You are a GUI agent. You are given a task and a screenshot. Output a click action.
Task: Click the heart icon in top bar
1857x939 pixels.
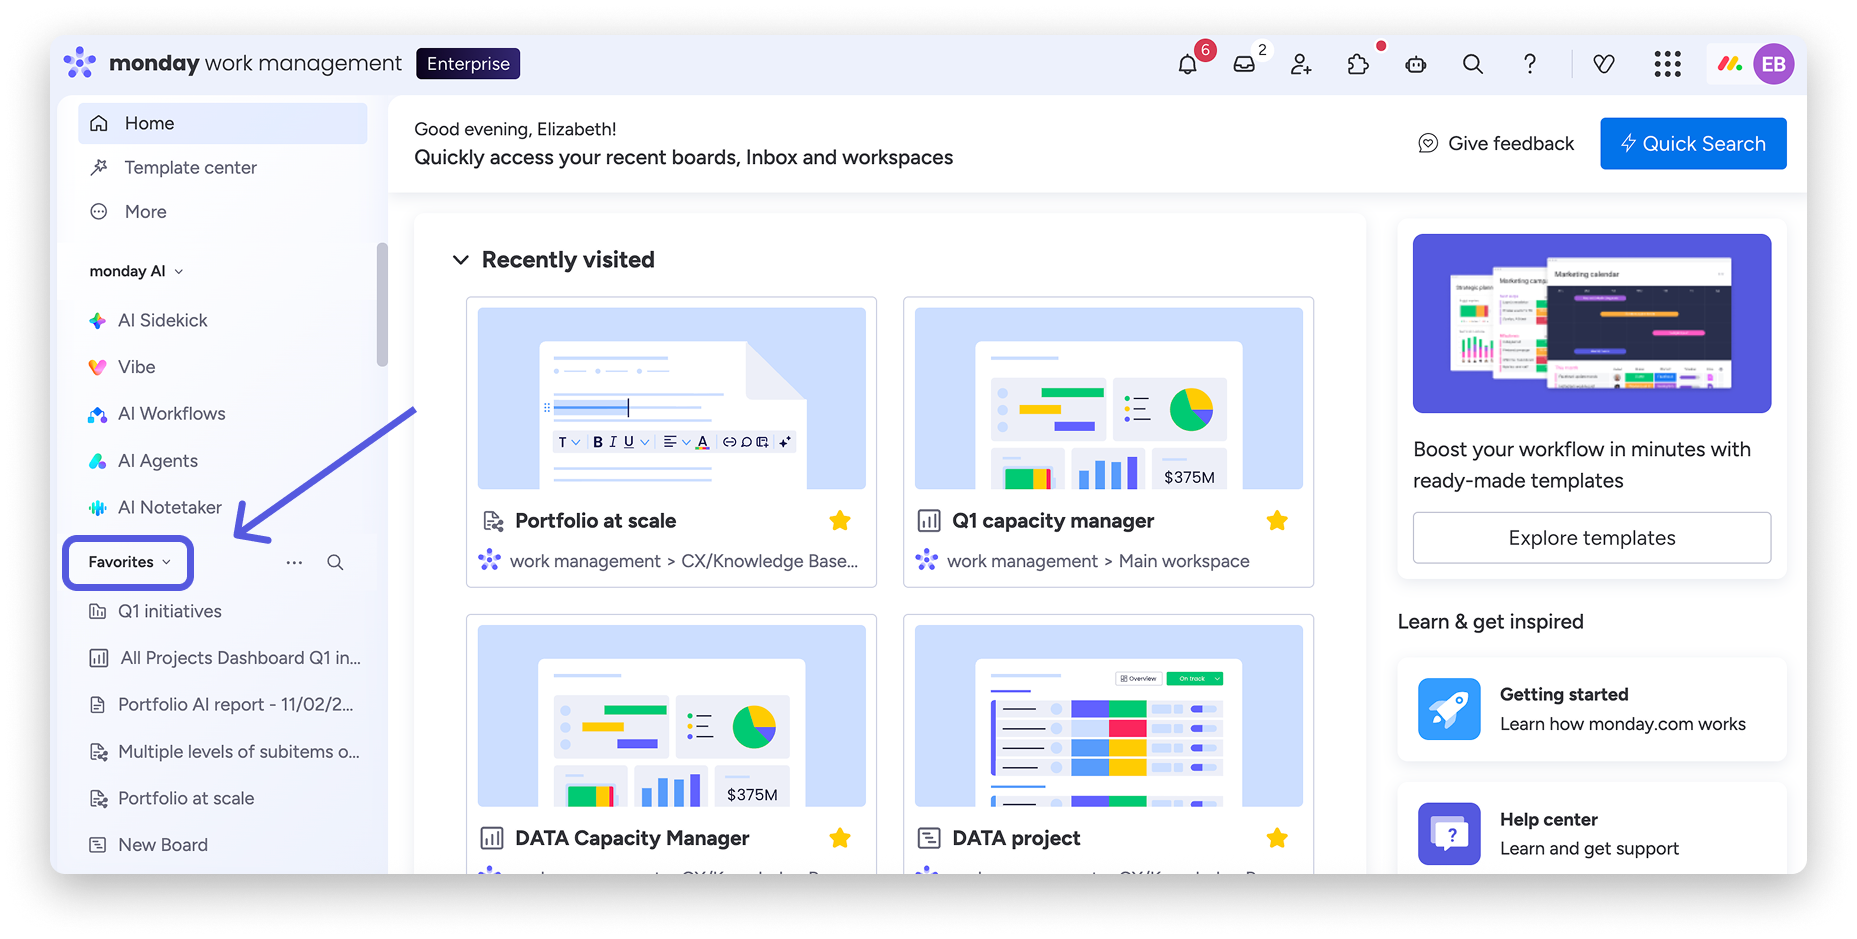1604,64
